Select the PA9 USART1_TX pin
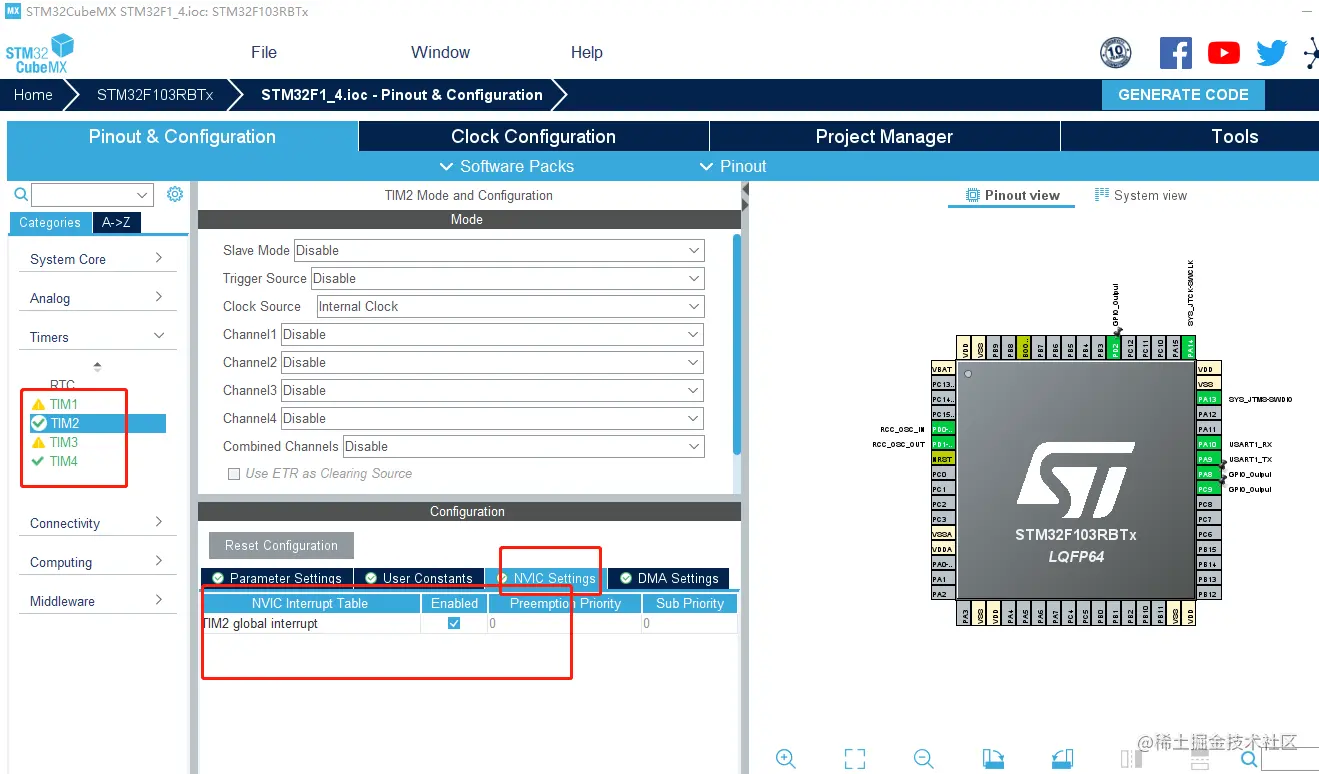Image resolution: width=1319 pixels, height=774 pixels. click(x=1209, y=459)
